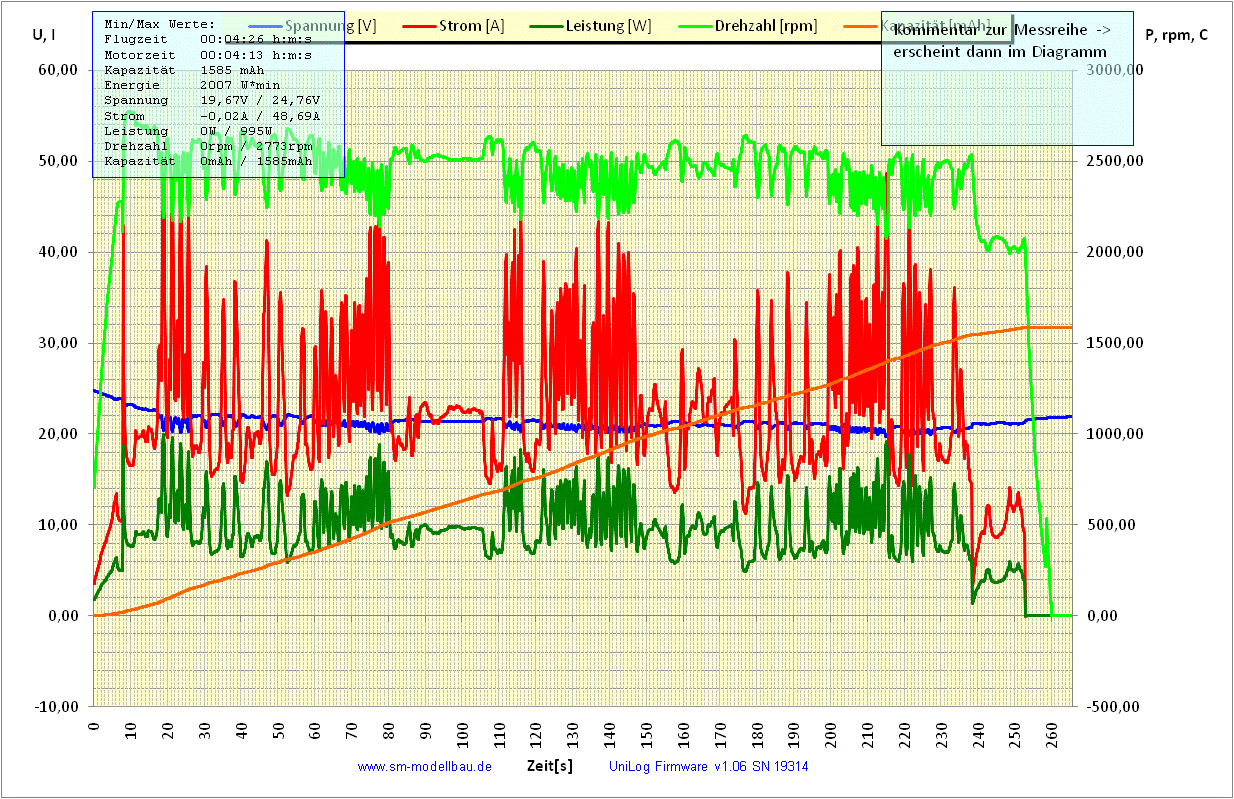Click the 3000,00 label on right axis

click(1114, 70)
